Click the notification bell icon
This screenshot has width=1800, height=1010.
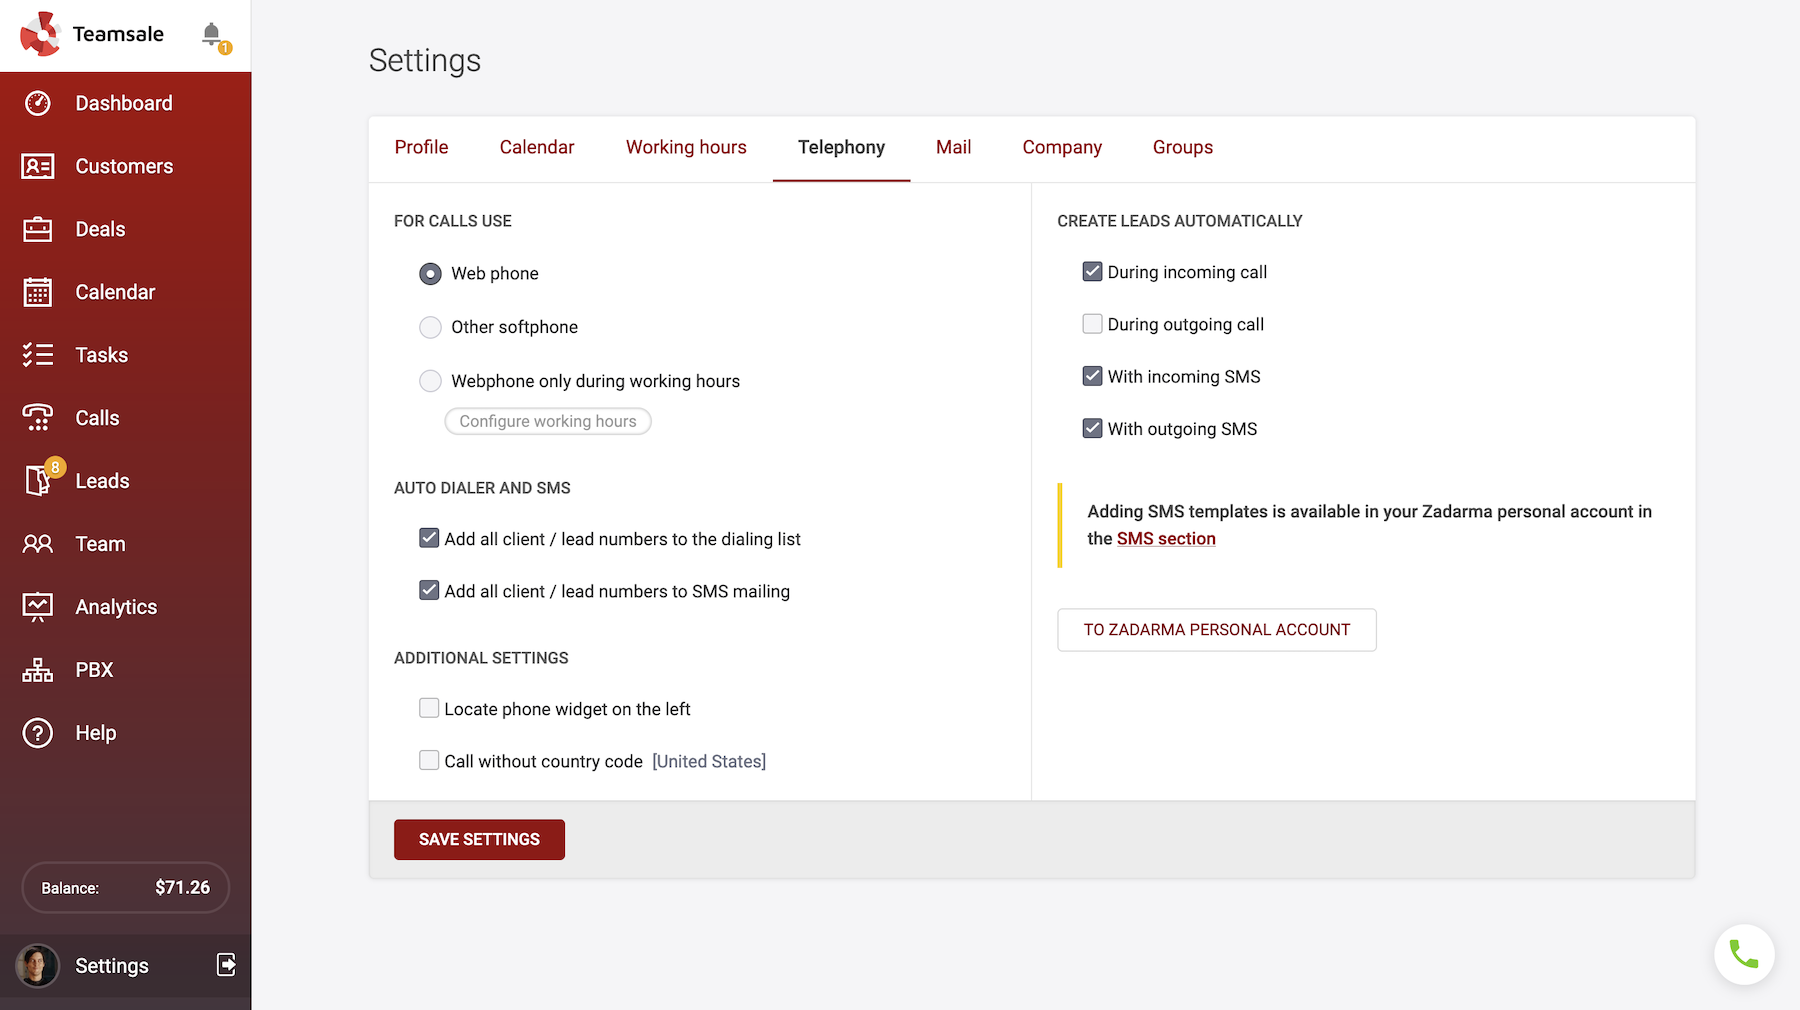211,34
